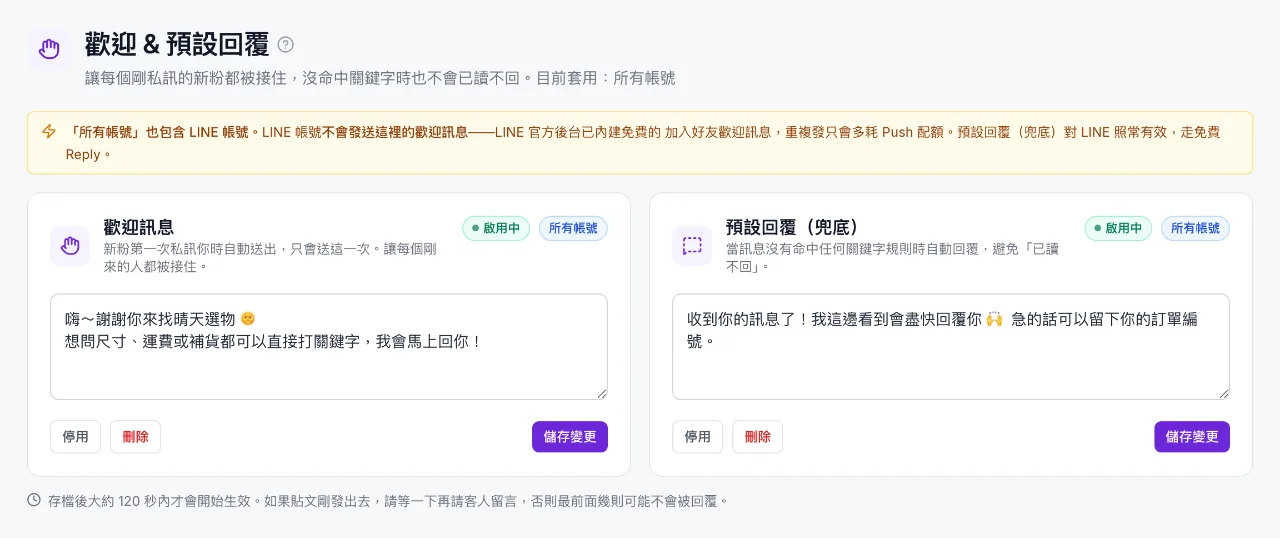The image size is (1280, 538).
Task: Click description 新粉第一次私訊你時自動送出
Action: tap(270, 257)
